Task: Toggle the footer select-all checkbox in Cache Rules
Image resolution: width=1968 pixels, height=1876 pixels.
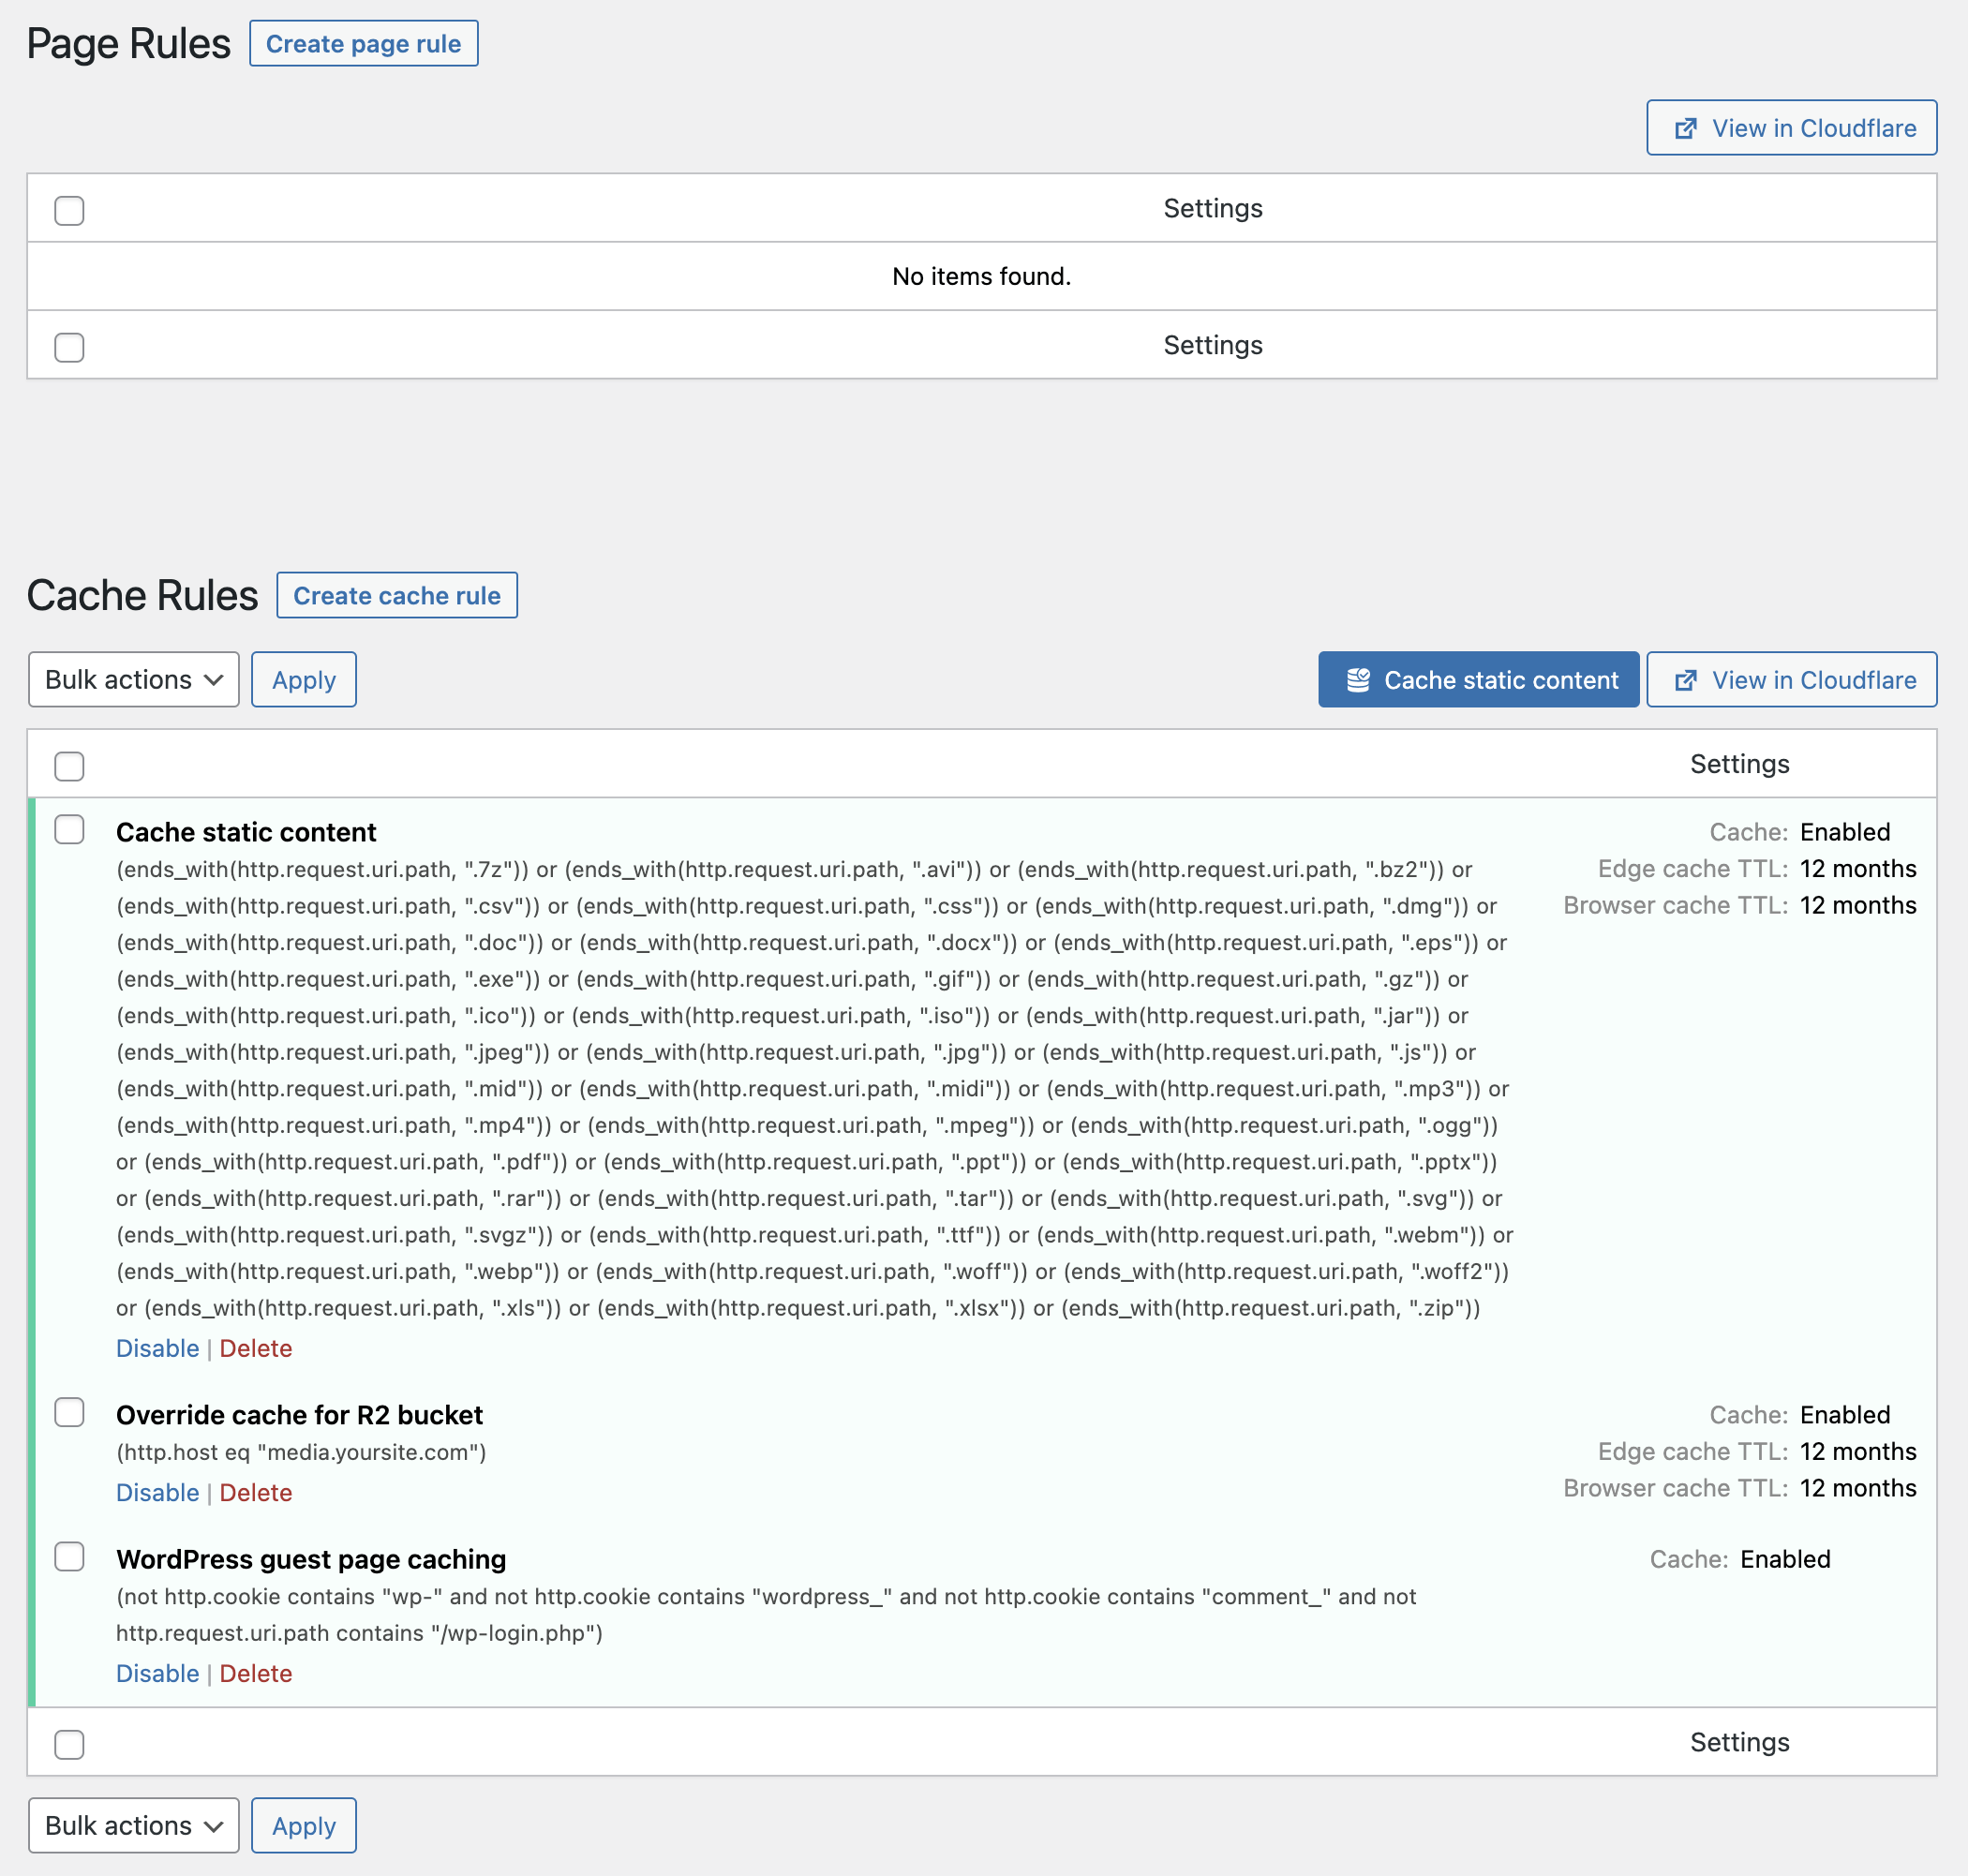Action: pos(69,1745)
